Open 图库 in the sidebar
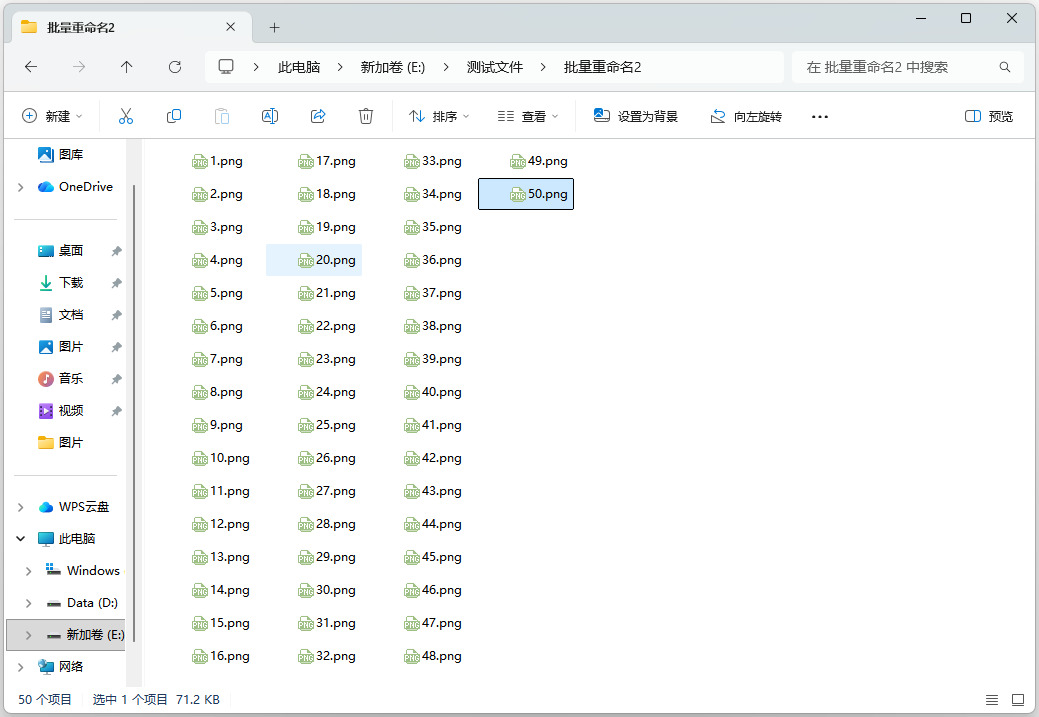The image size is (1039, 717). click(x=61, y=154)
